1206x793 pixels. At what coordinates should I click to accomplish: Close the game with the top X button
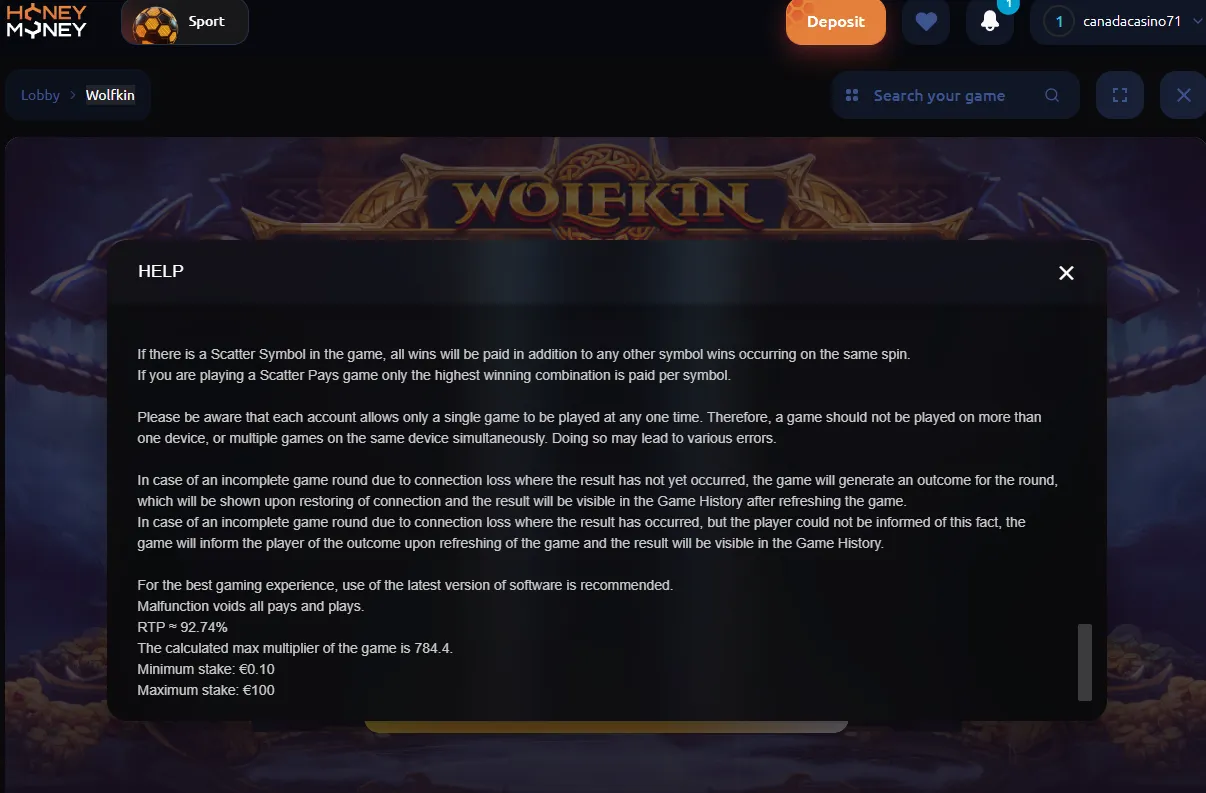coord(1184,95)
